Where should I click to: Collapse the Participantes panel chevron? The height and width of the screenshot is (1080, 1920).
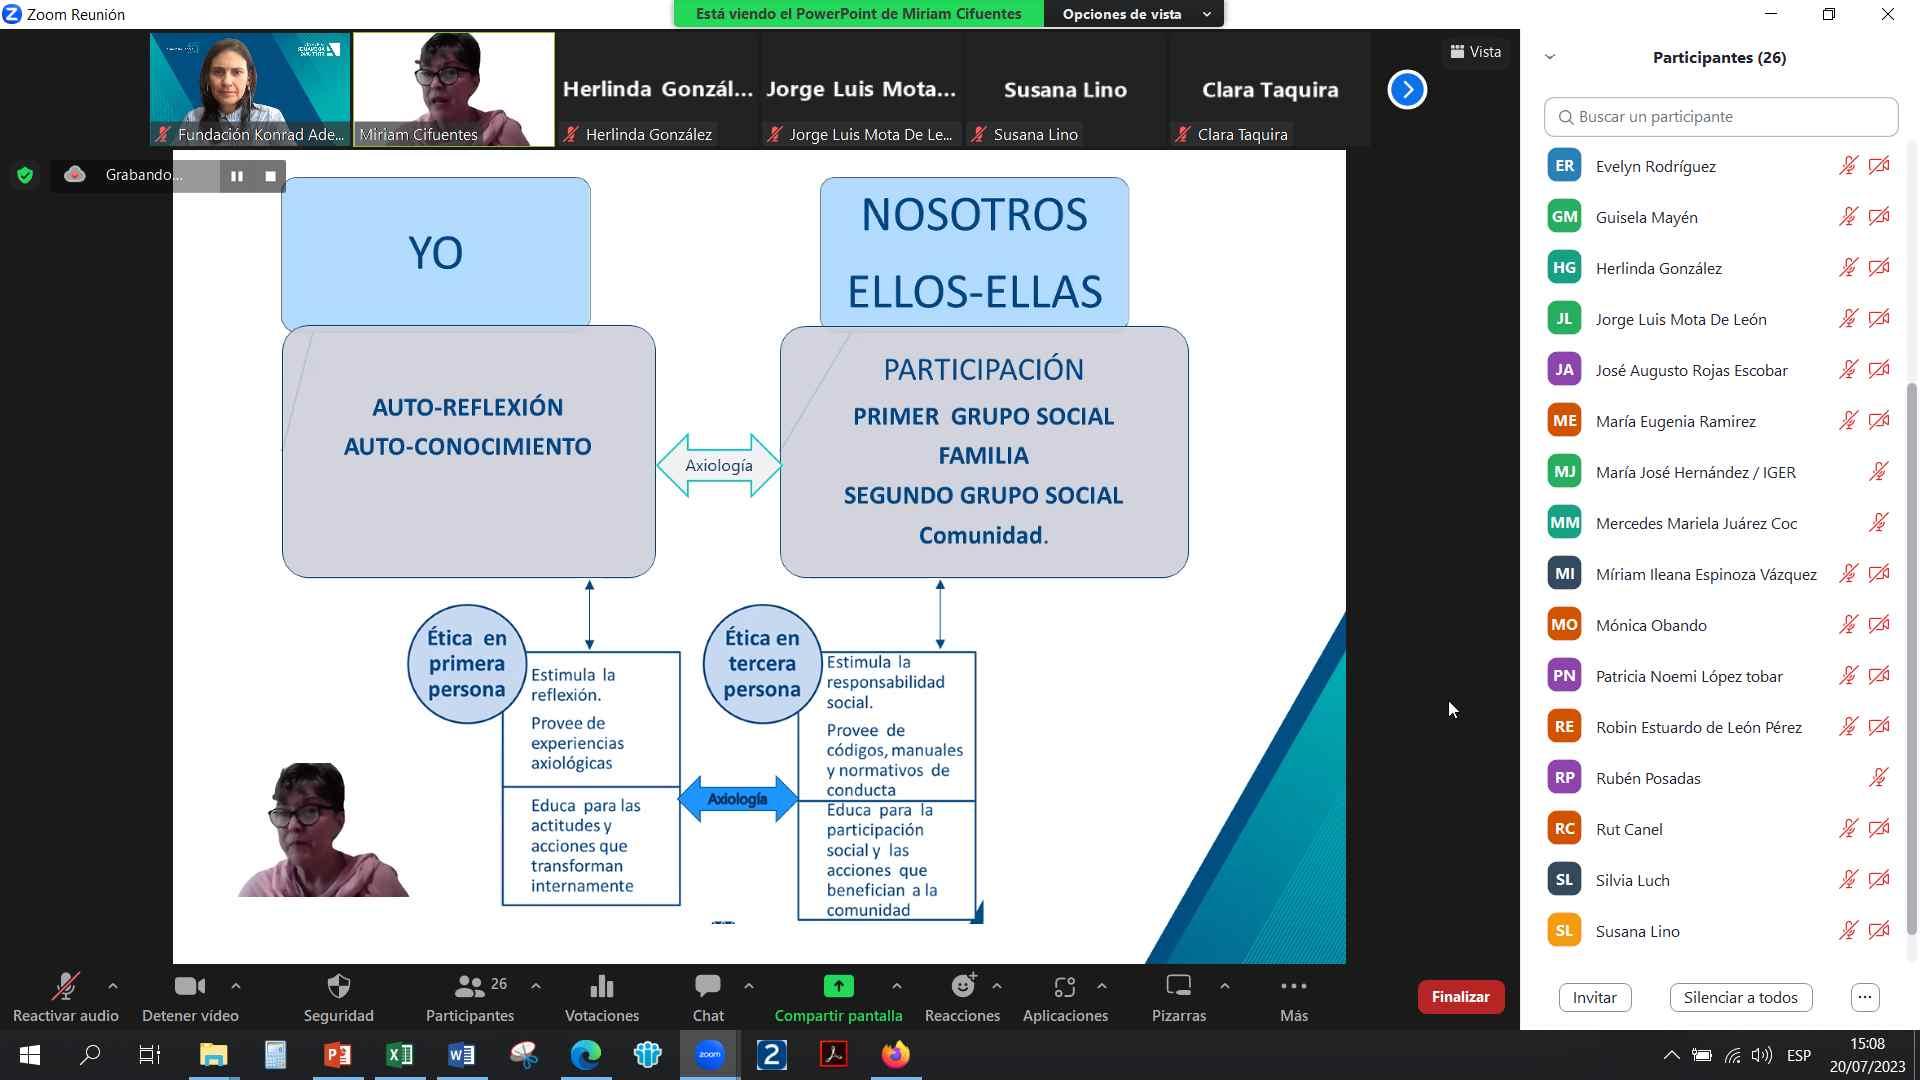coord(1550,57)
